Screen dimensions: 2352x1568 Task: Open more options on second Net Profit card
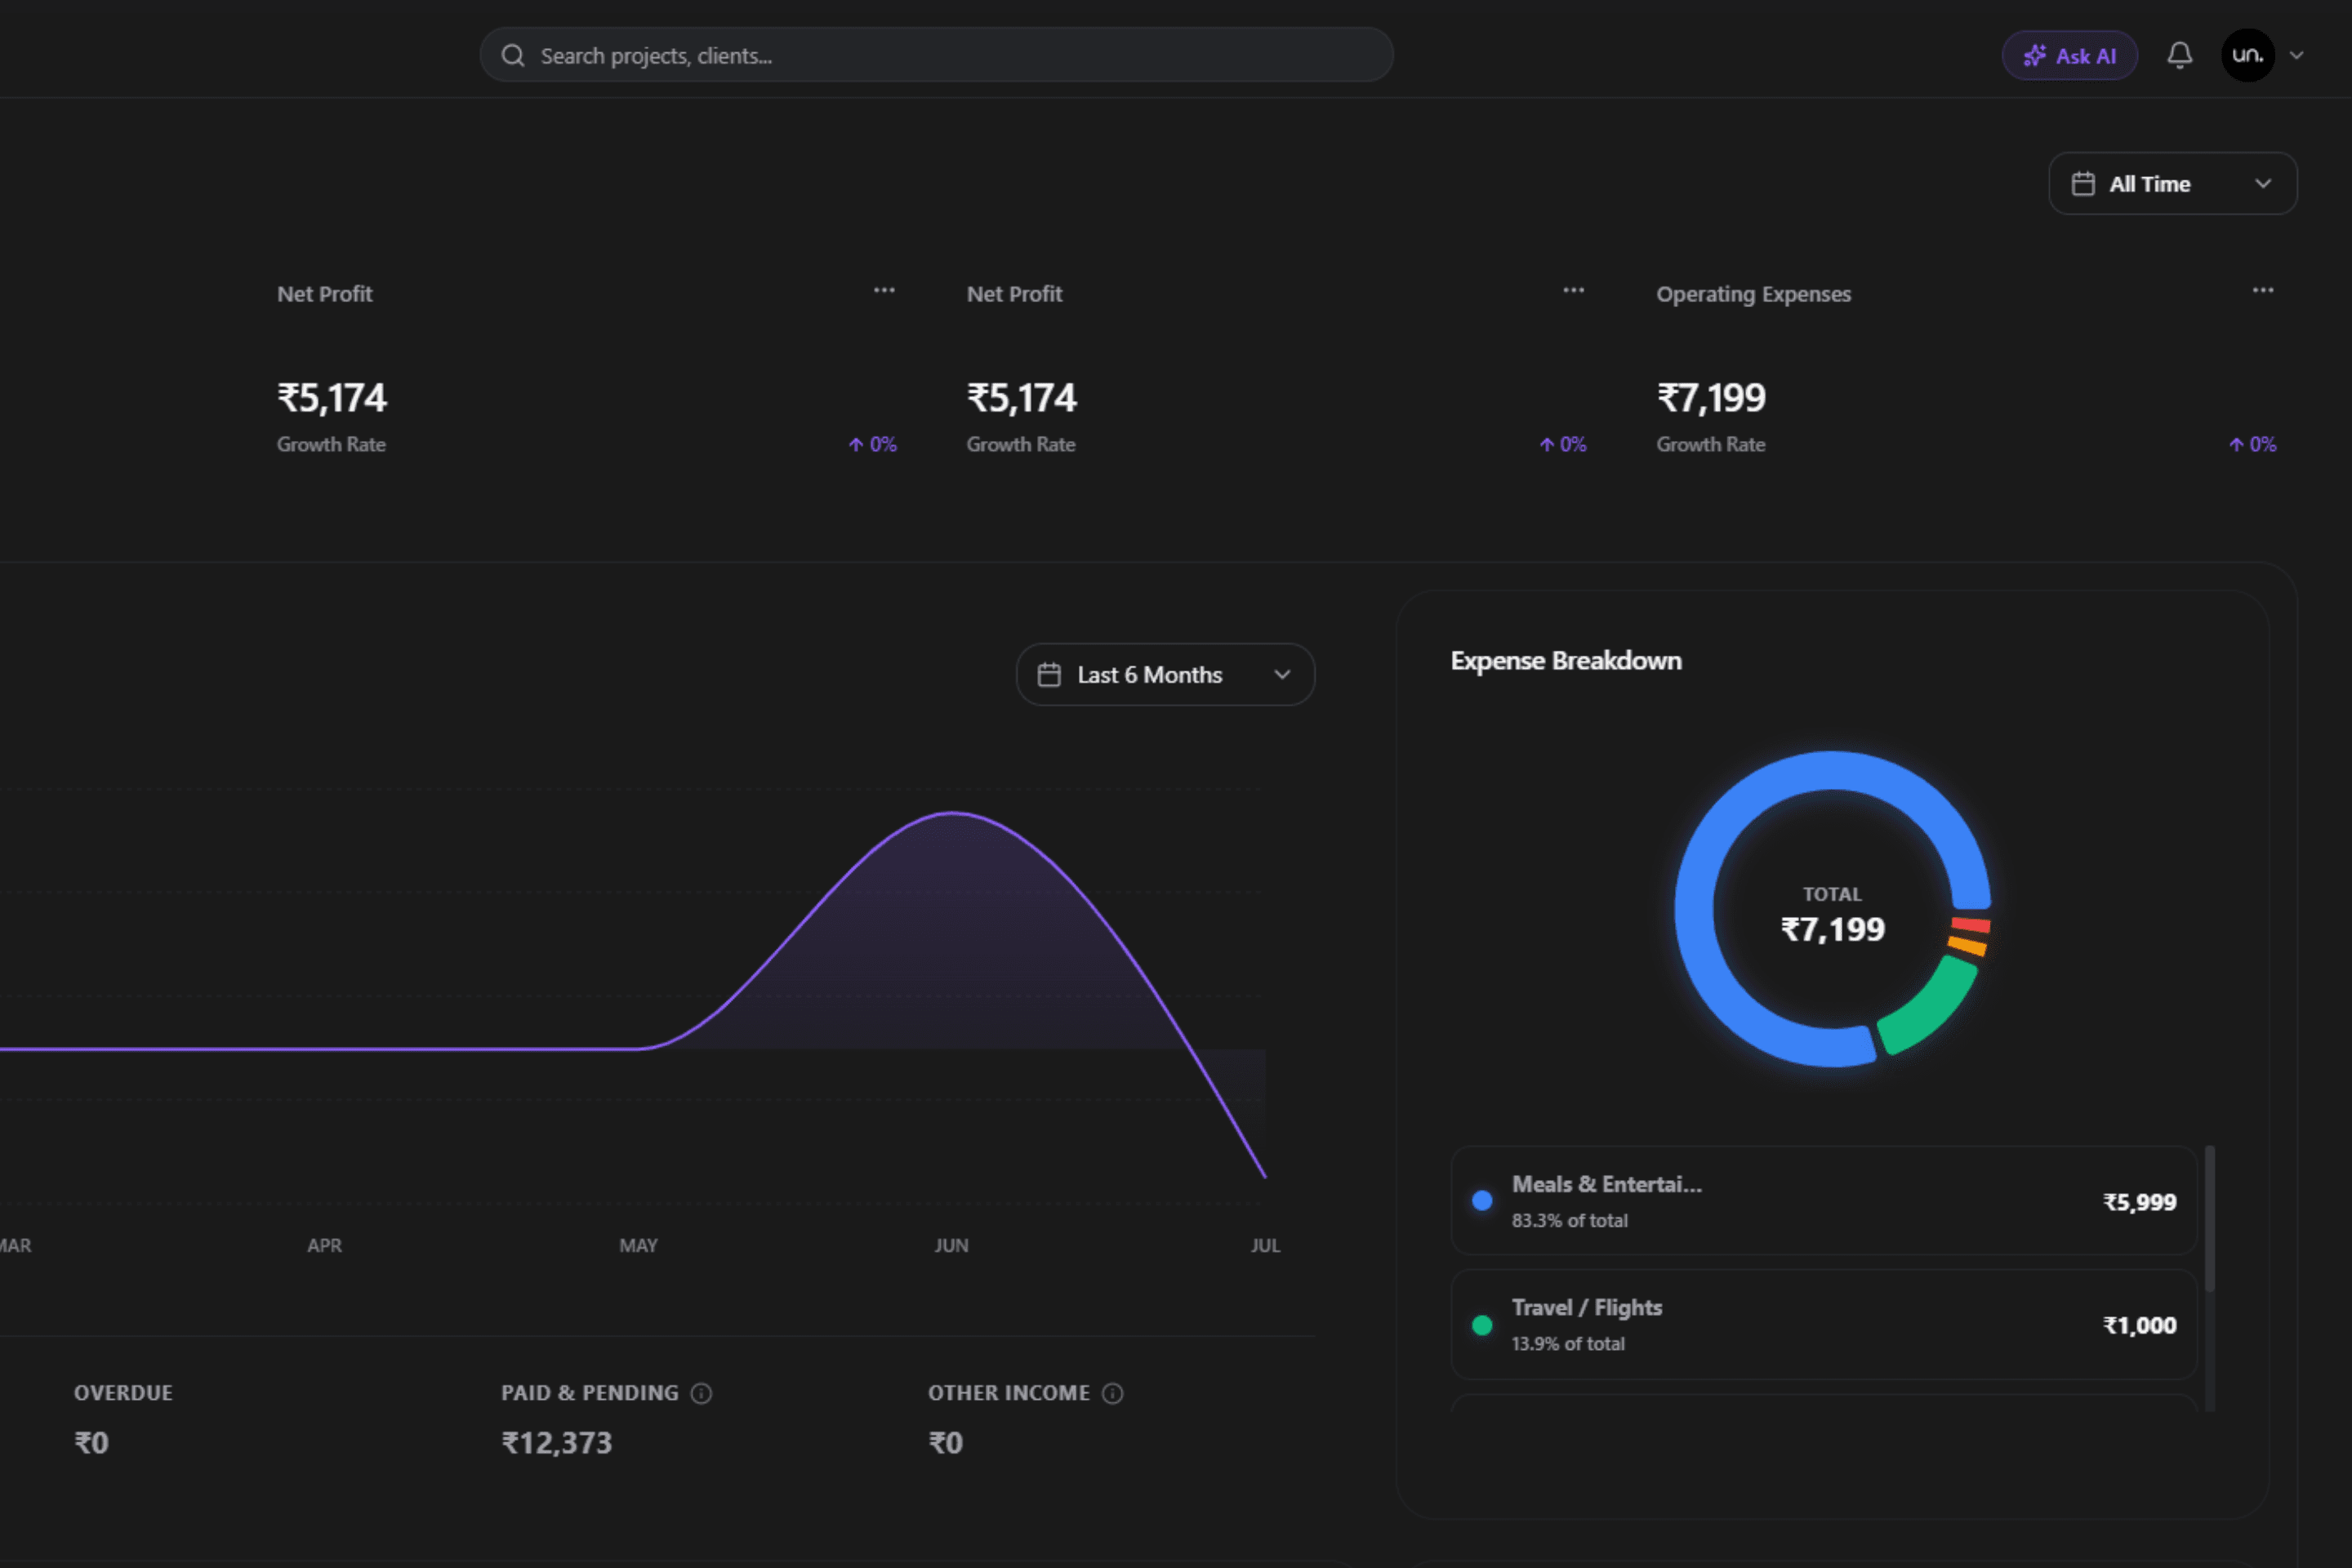[1573, 291]
